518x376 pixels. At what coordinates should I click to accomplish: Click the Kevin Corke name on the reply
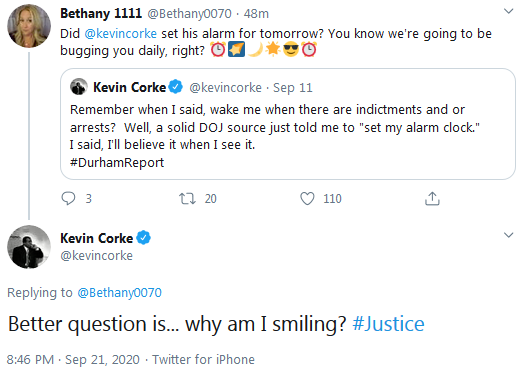97,238
